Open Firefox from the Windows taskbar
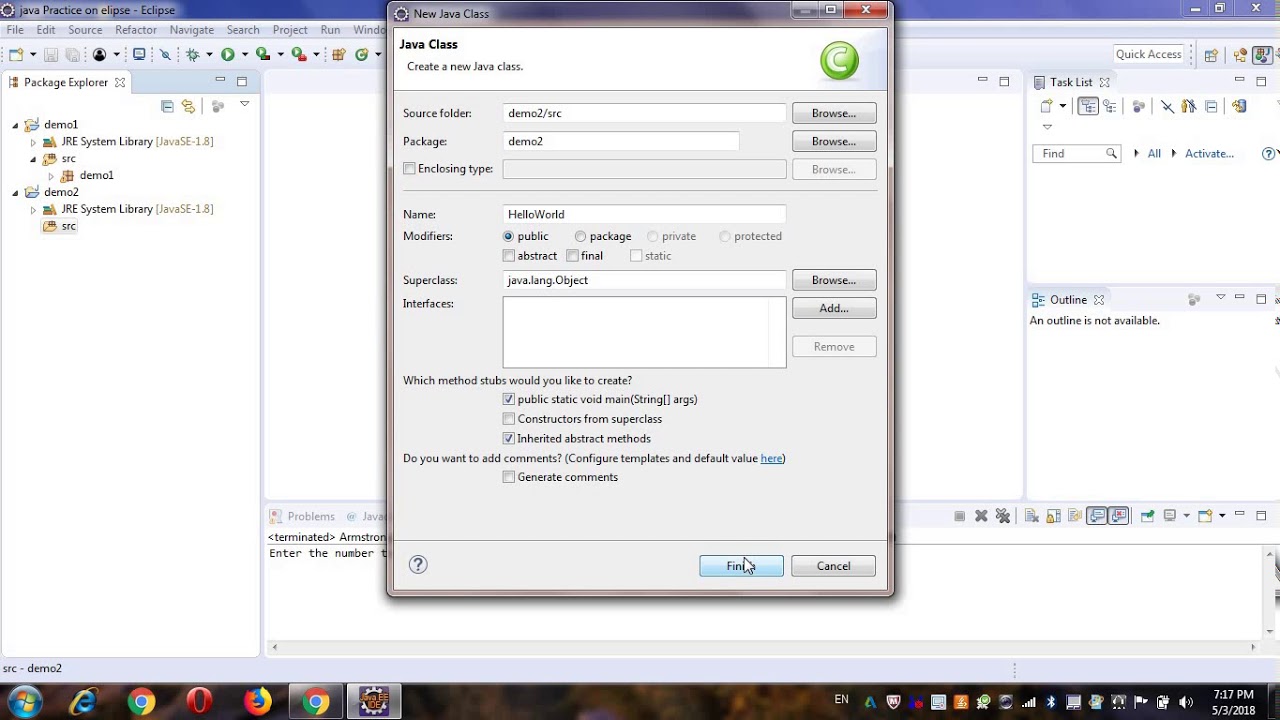This screenshot has height=720, width=1280. [x=257, y=702]
